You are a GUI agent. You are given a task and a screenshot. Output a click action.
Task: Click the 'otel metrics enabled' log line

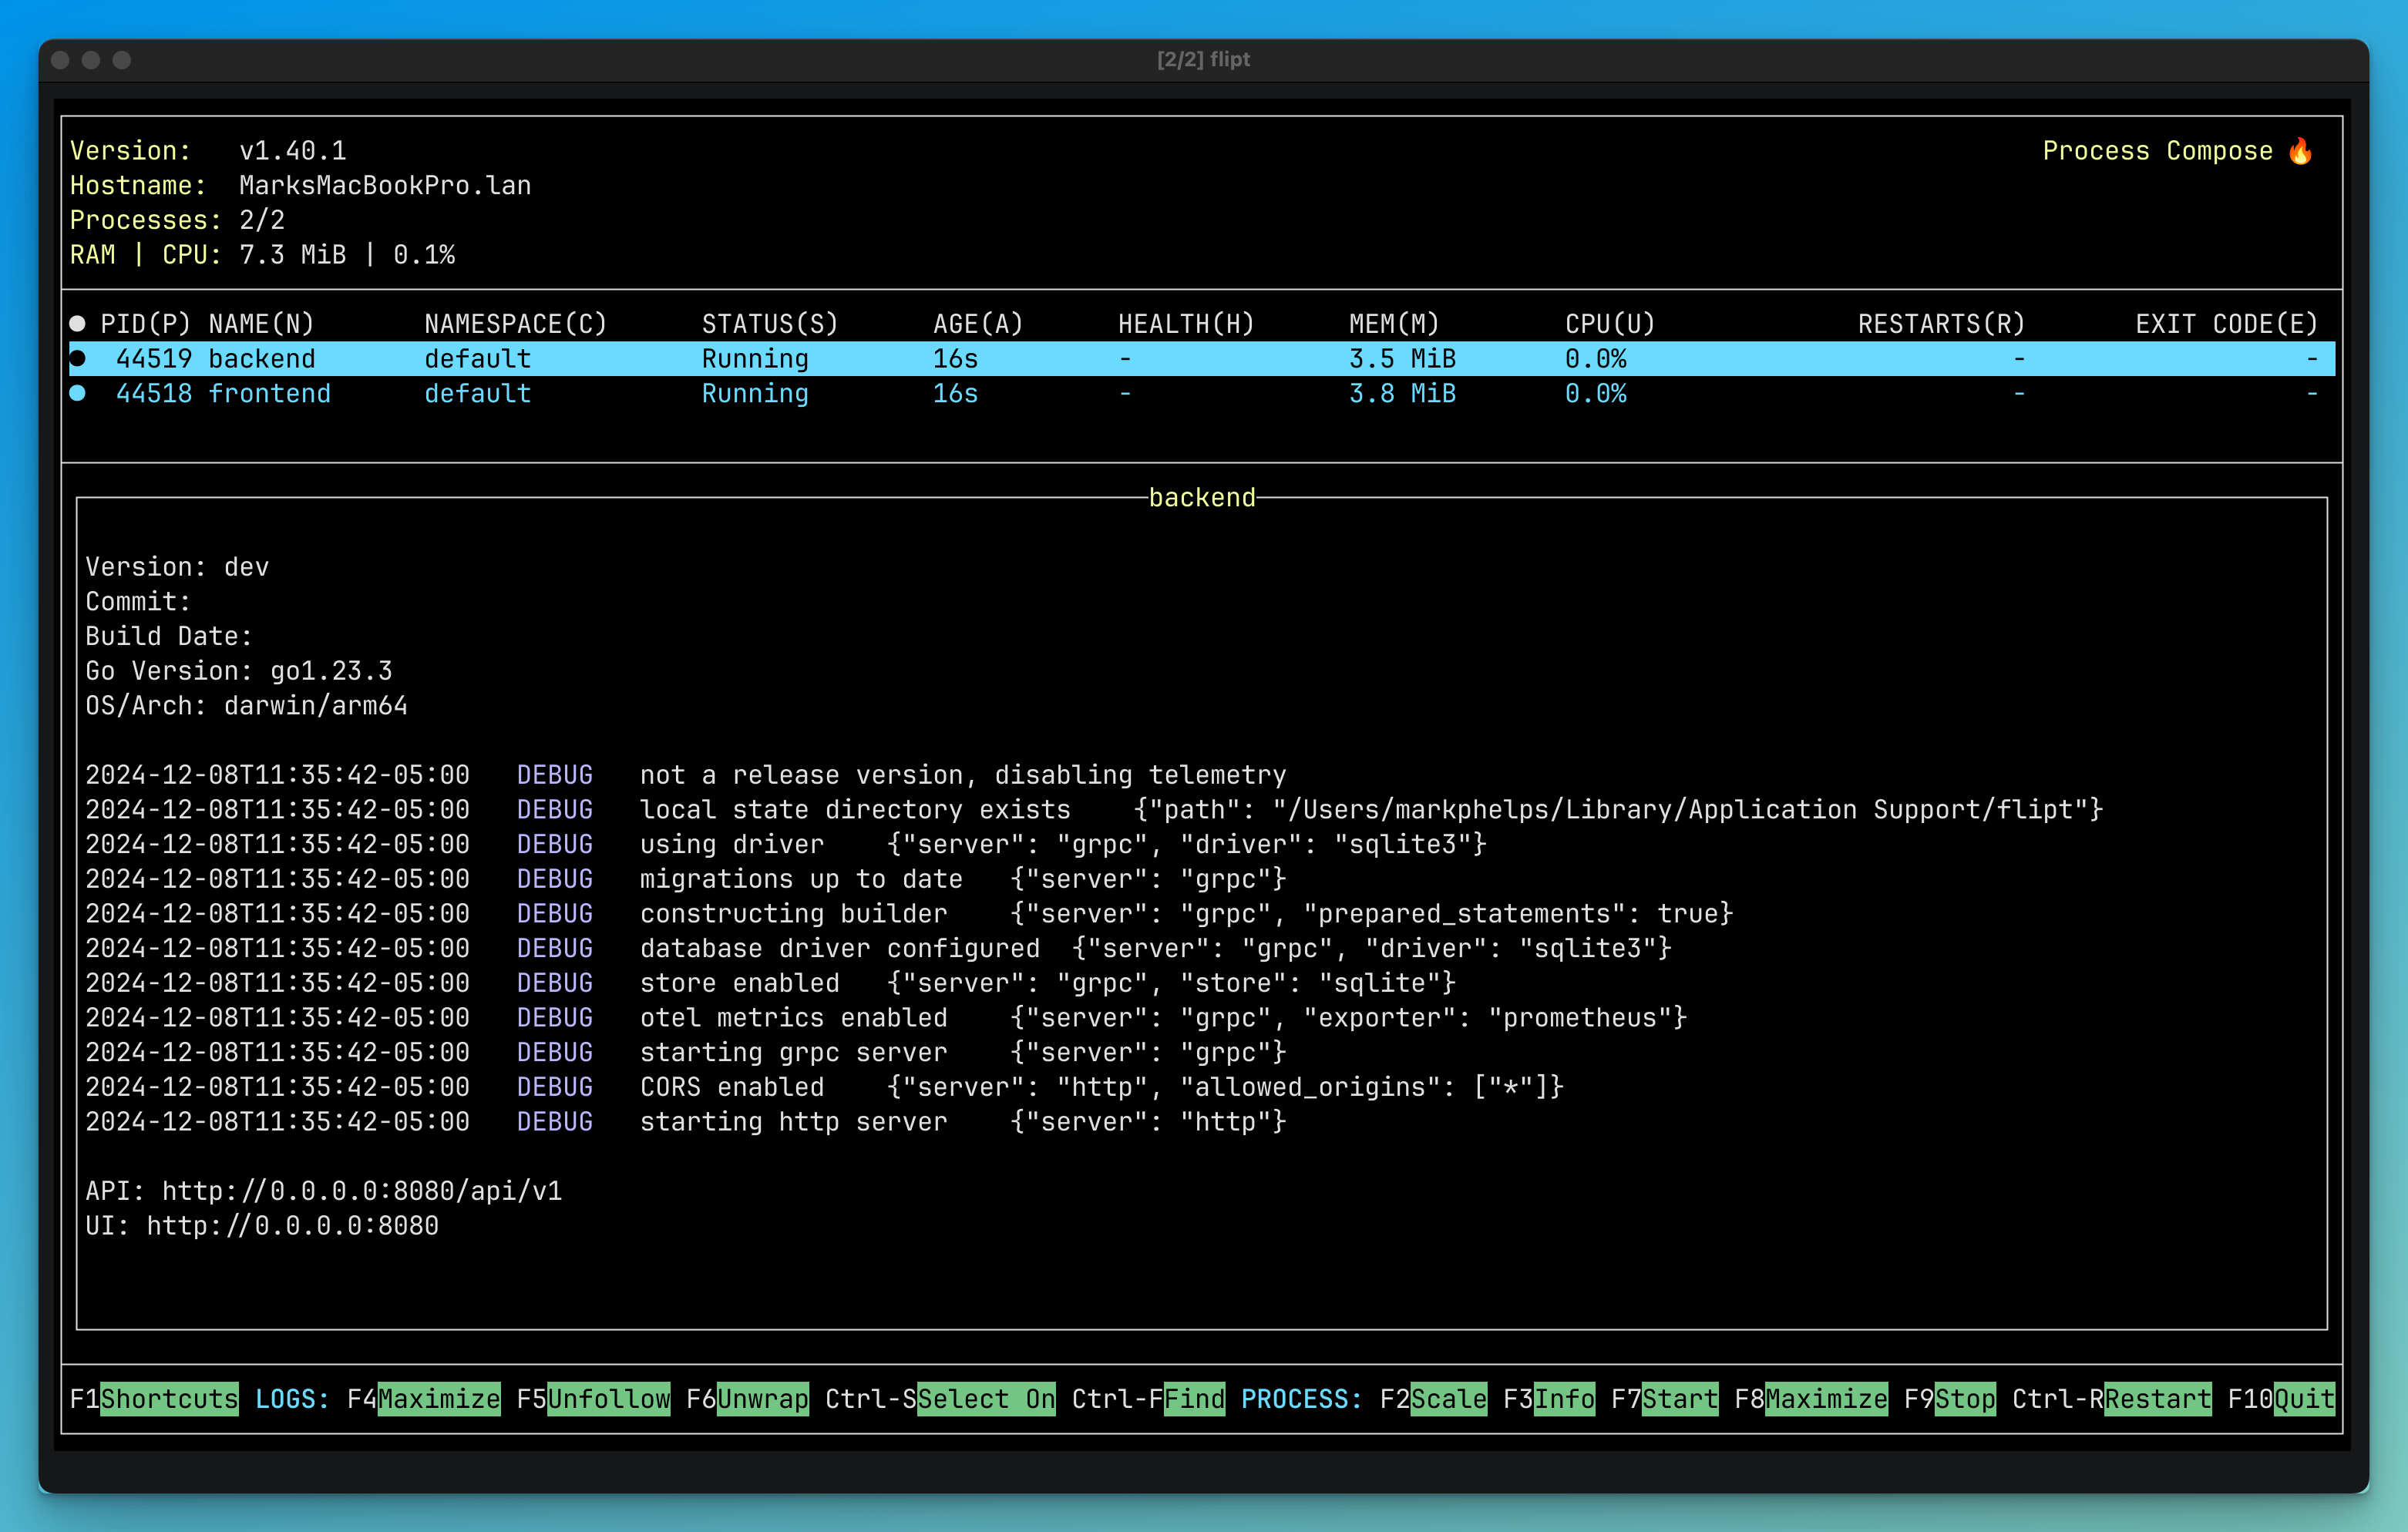[886, 1017]
